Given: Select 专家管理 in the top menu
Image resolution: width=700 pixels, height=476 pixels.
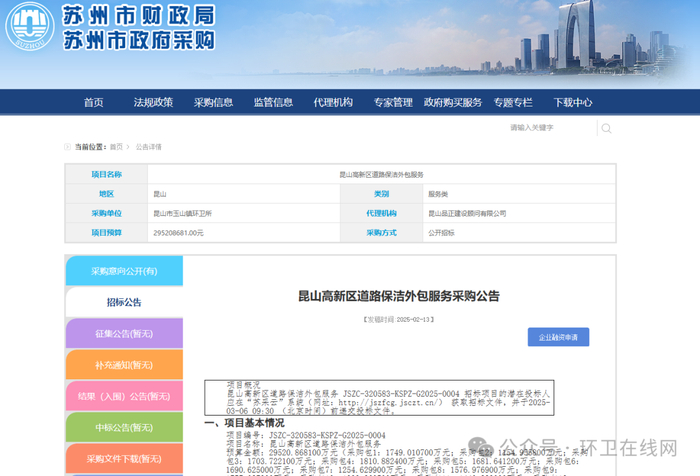Looking at the screenshot, I should (x=393, y=102).
